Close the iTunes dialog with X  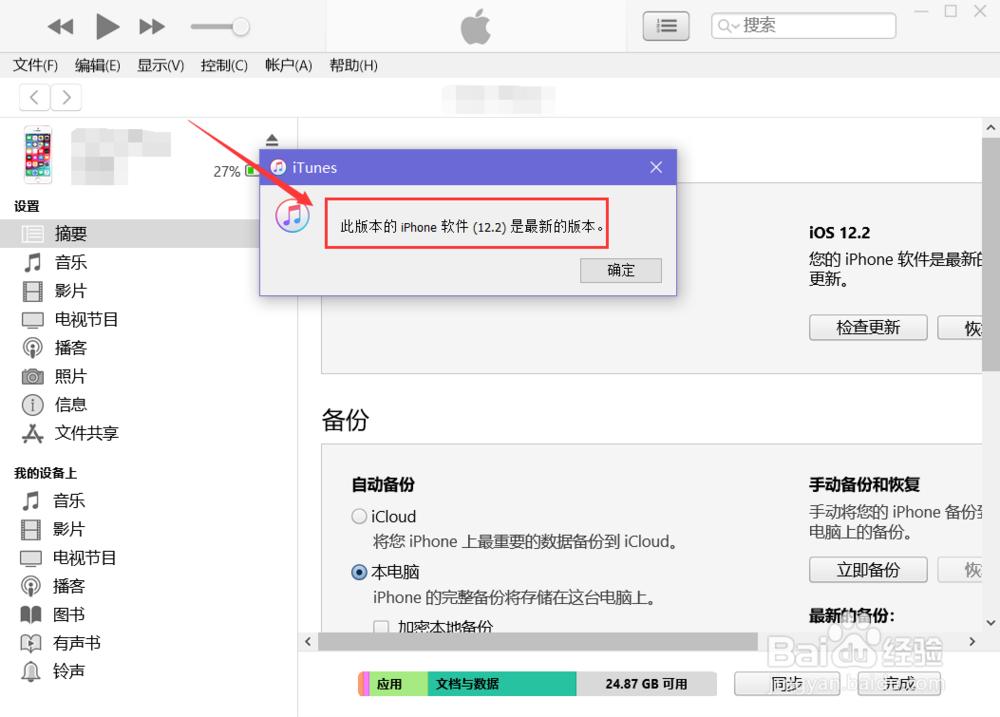pos(656,167)
